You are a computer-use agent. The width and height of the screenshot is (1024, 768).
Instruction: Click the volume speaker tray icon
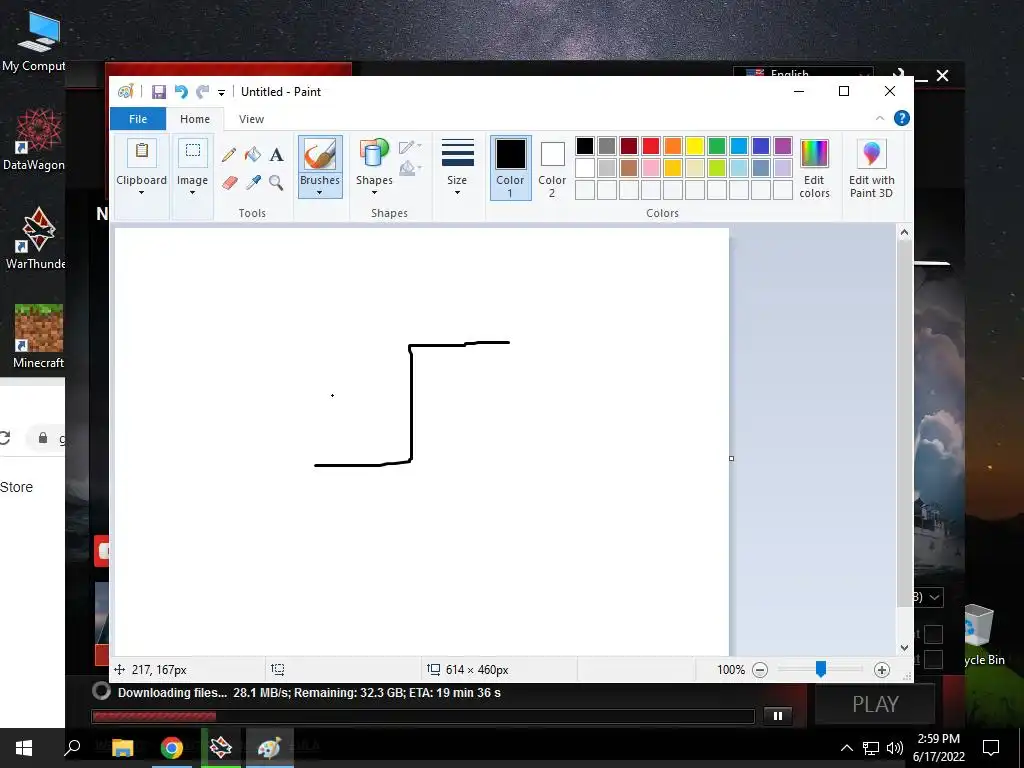895,748
